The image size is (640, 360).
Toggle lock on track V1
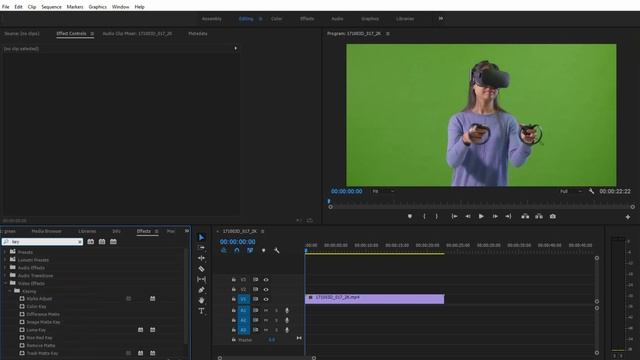tap(233, 299)
